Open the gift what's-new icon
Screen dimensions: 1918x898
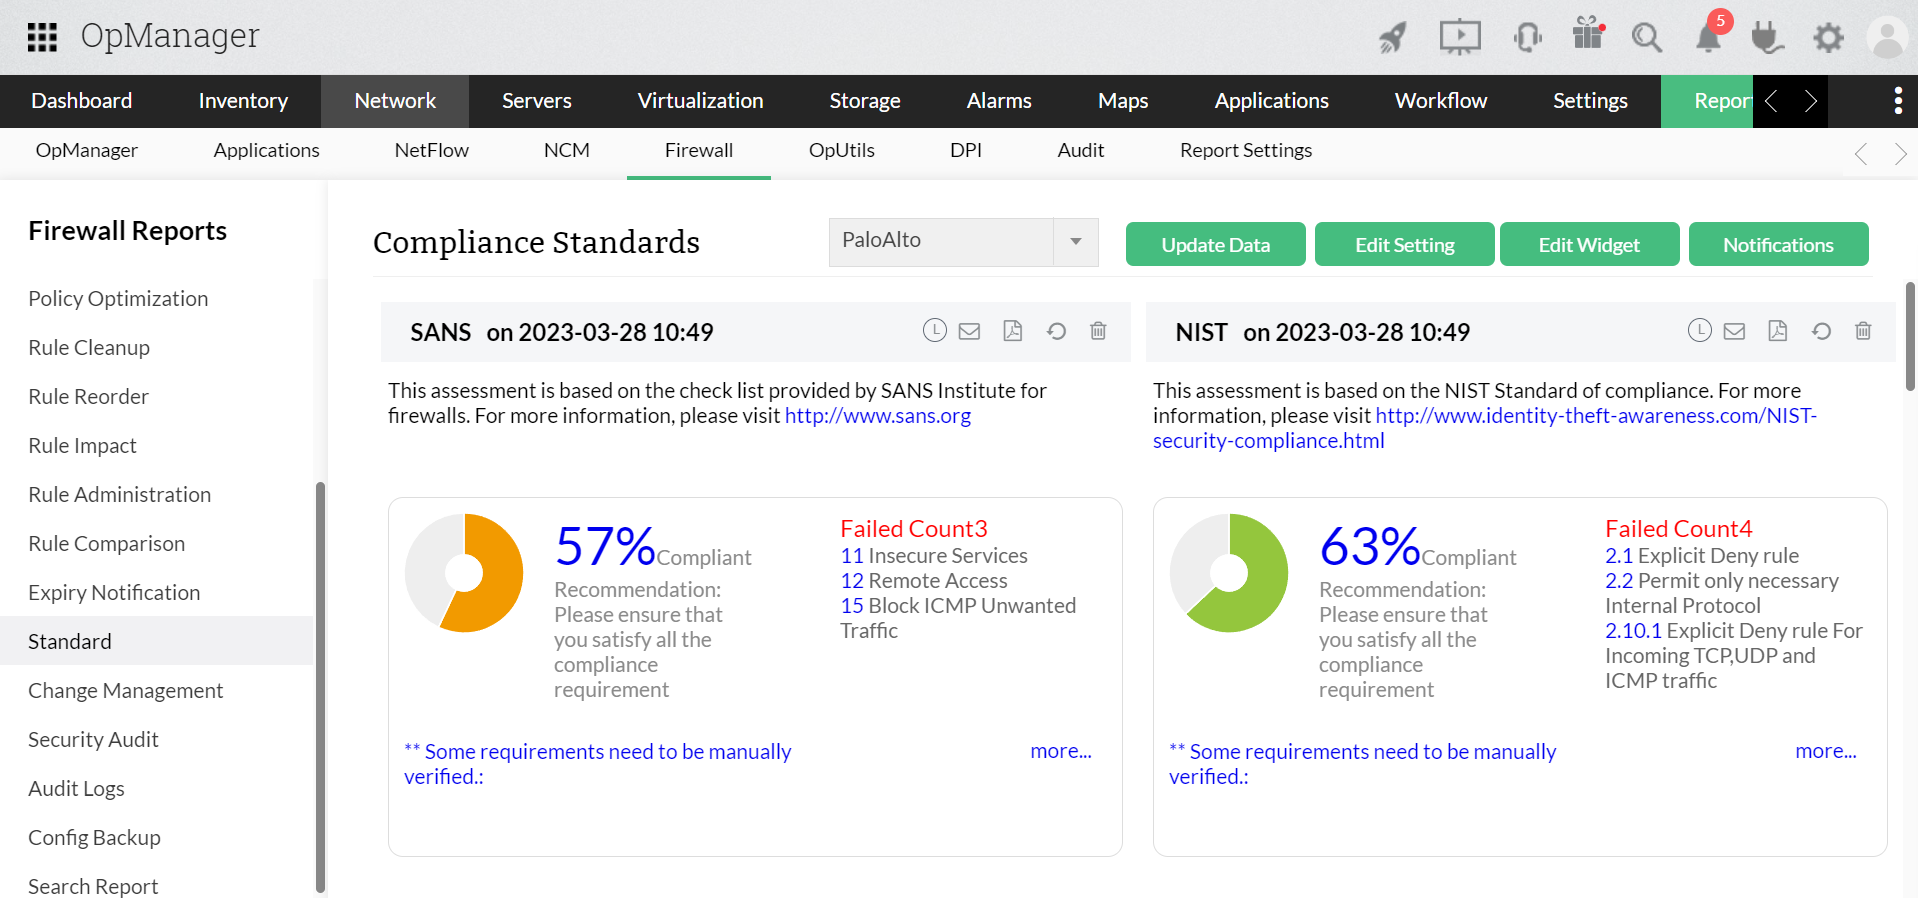point(1587,35)
